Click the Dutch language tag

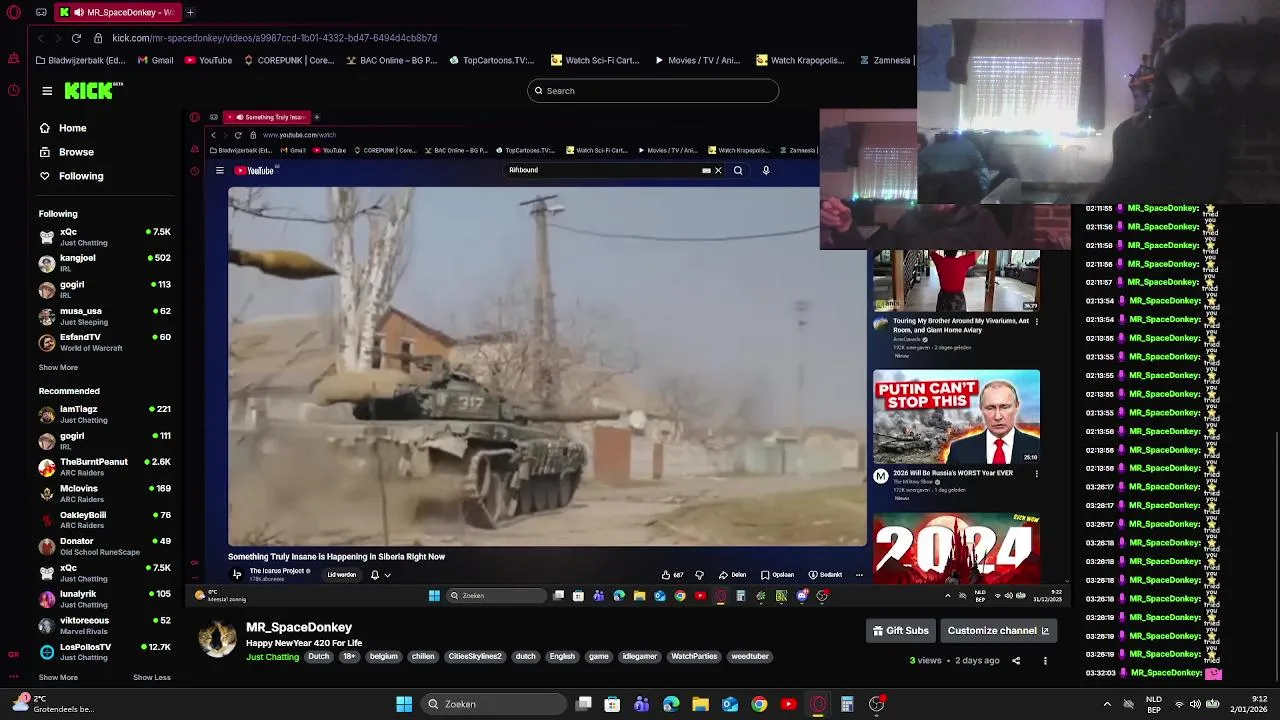(318, 657)
